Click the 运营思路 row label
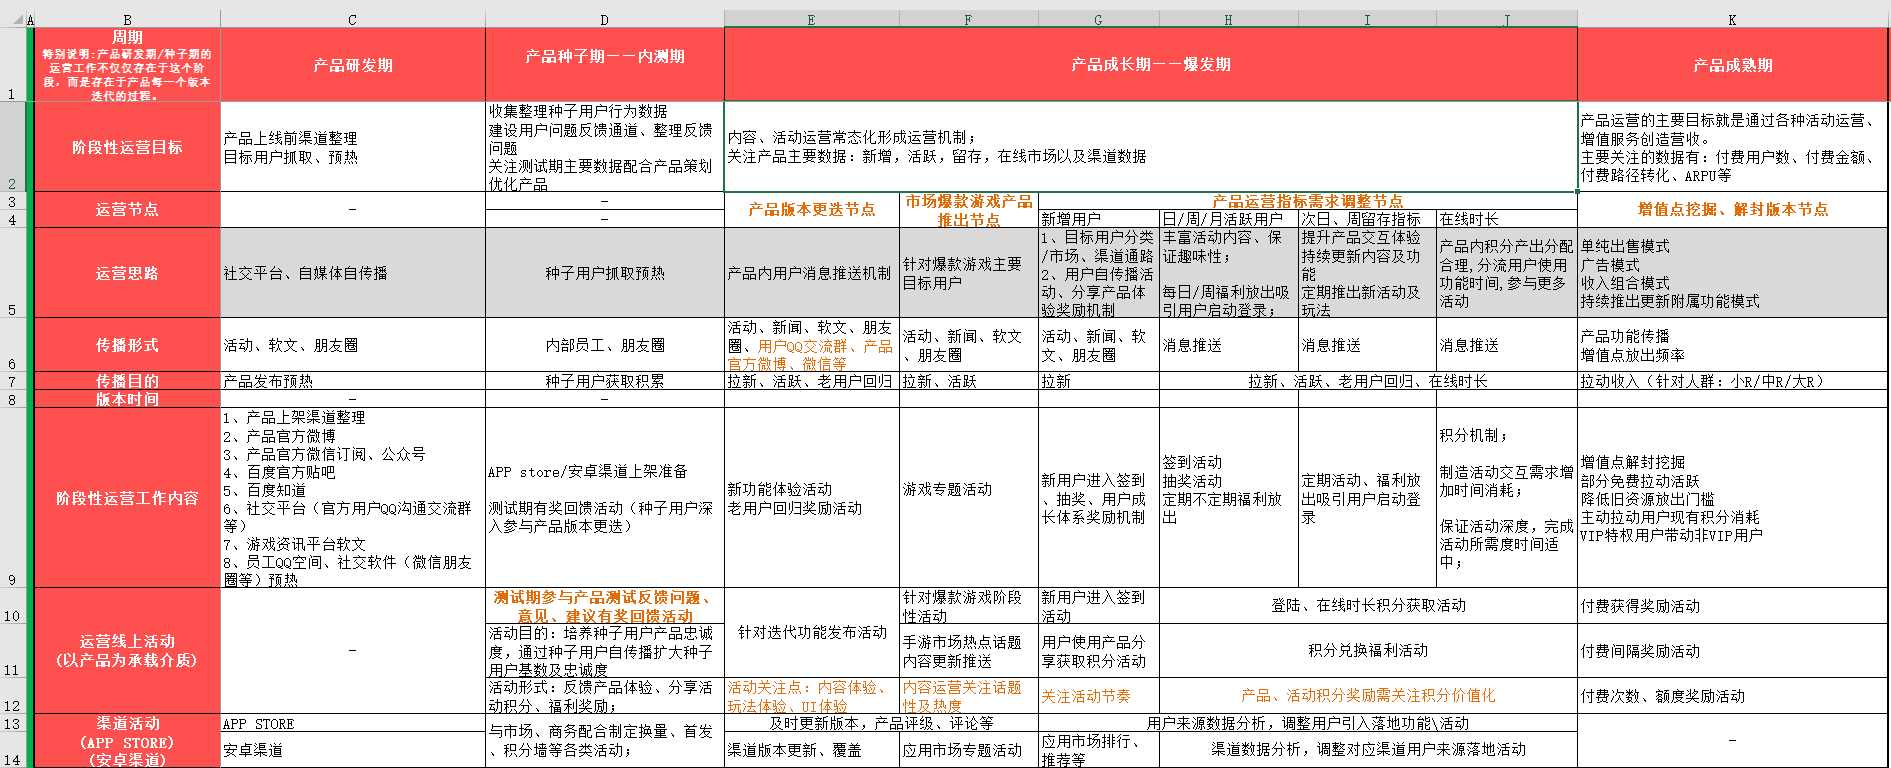Image resolution: width=1891 pixels, height=768 pixels. (x=127, y=273)
